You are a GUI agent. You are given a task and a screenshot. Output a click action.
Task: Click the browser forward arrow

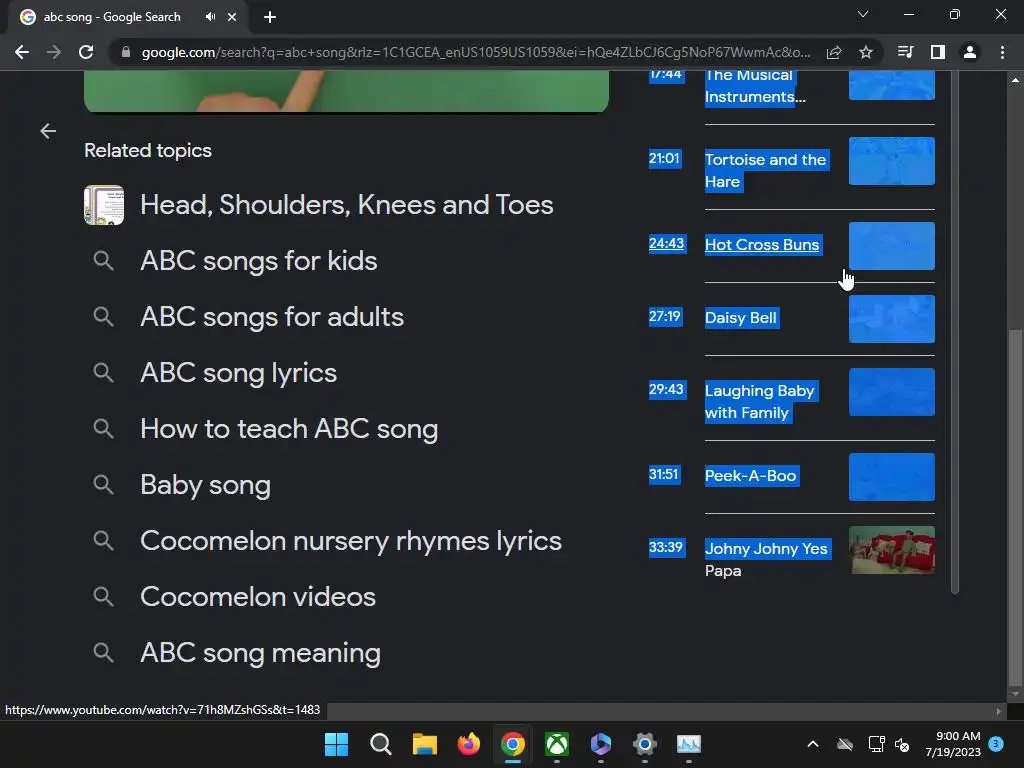click(54, 52)
